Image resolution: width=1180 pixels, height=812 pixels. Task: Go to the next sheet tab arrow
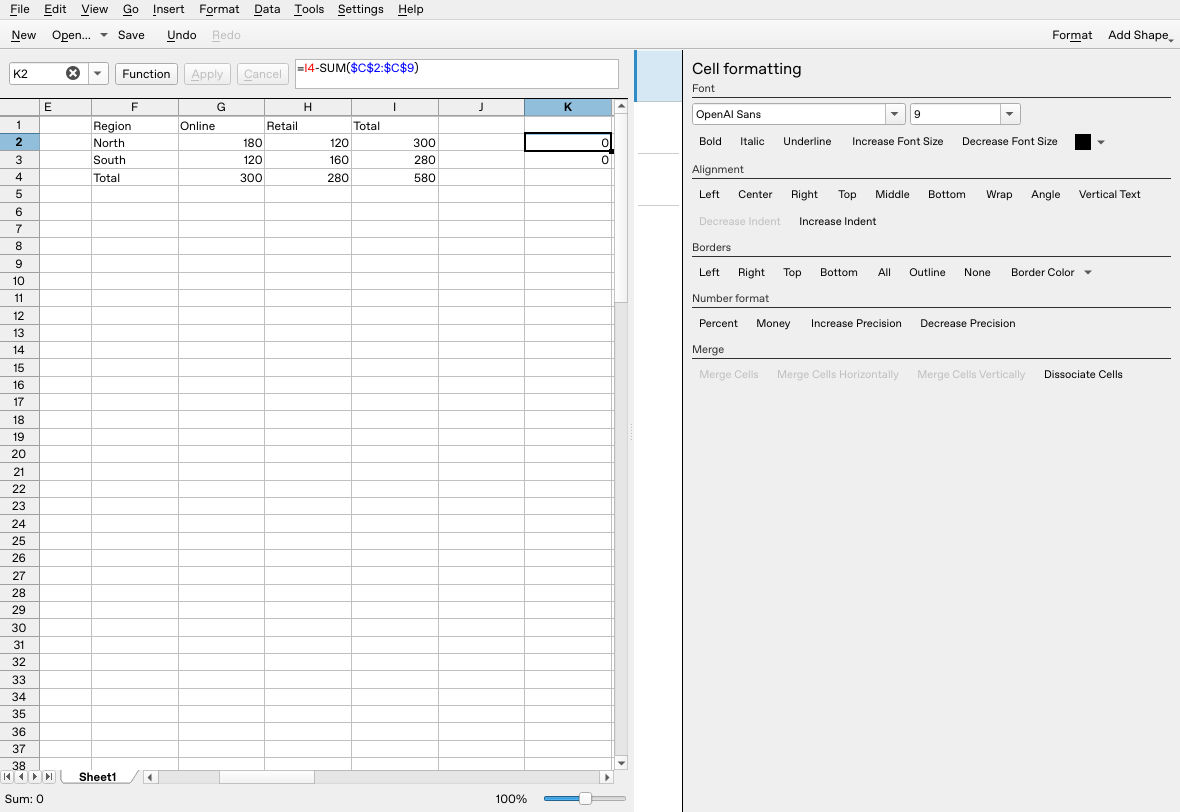35,777
